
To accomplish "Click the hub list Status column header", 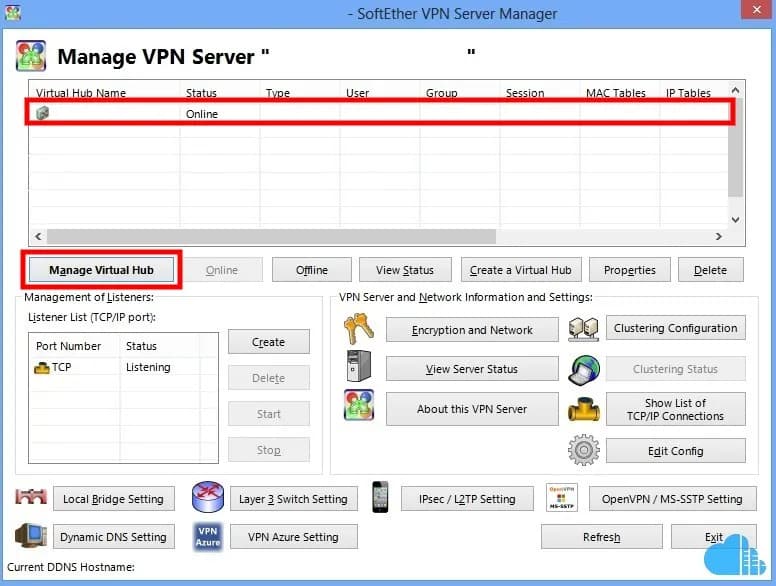I will click(221, 92).
